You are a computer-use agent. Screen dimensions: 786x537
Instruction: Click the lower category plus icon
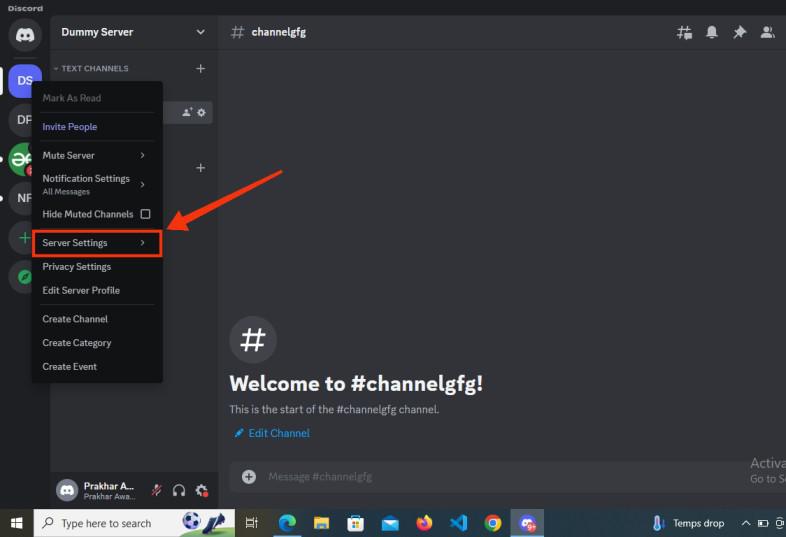(x=201, y=167)
